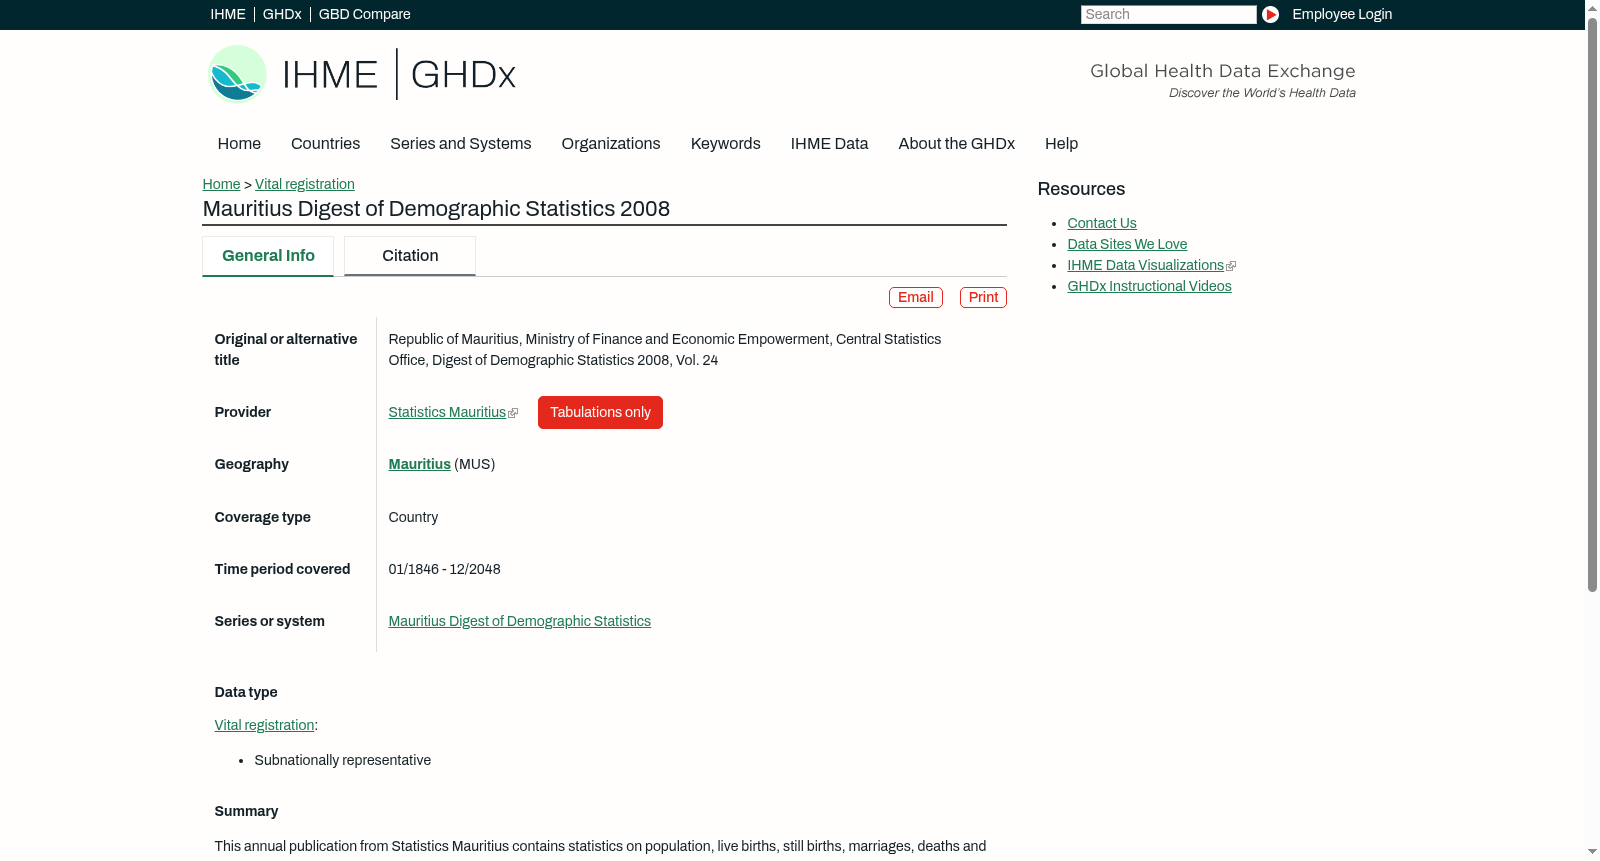Click the Print button
Screen dimensions: 1600x861
983,297
